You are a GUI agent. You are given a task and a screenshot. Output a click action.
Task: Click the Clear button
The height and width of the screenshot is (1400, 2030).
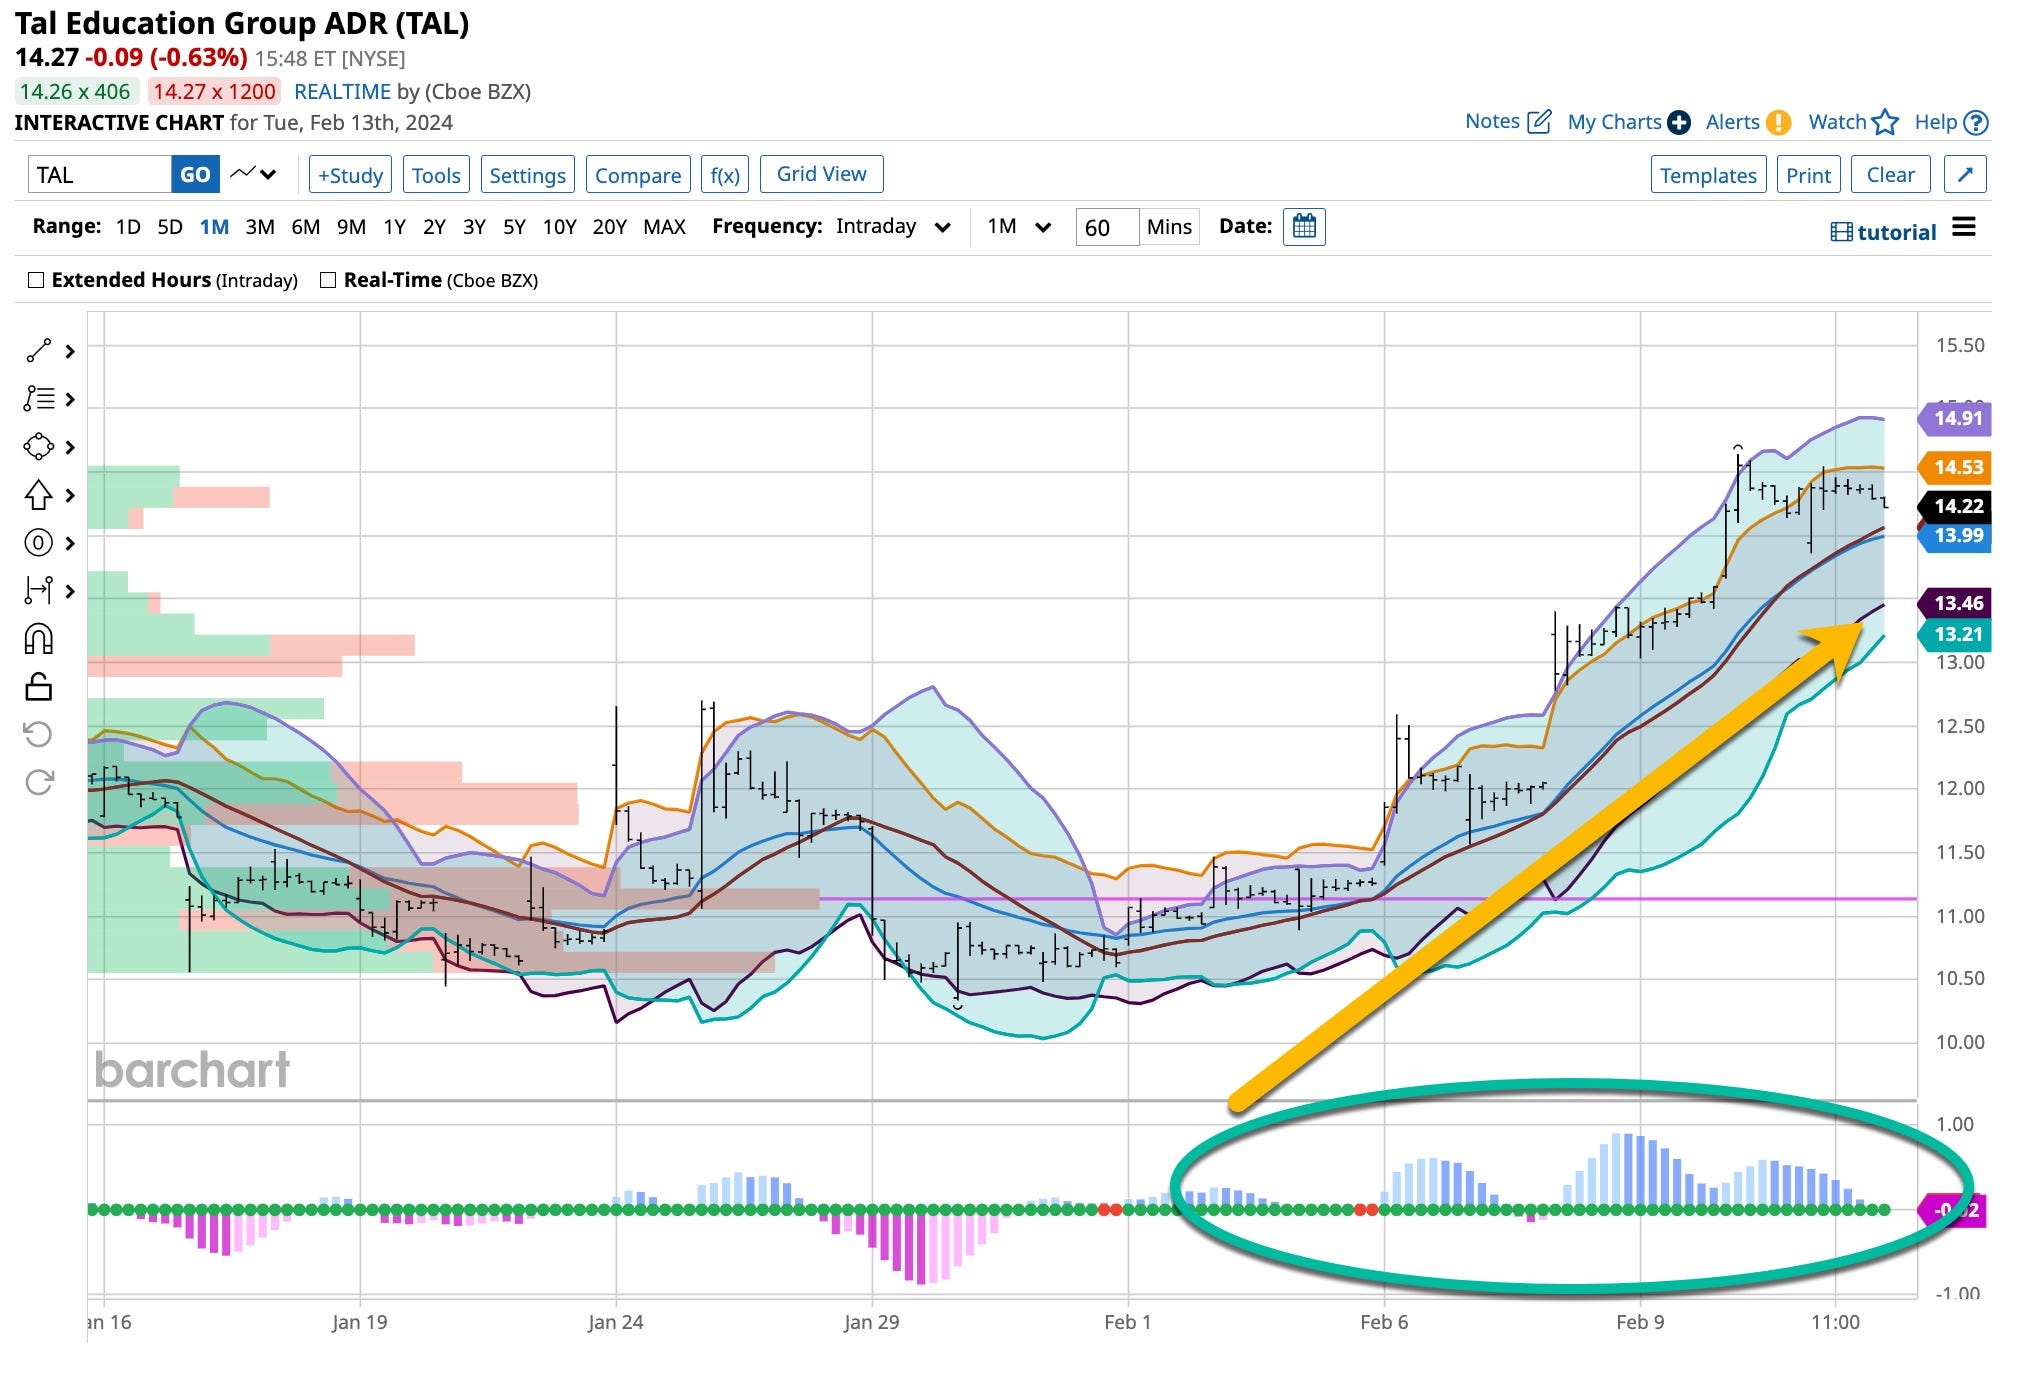pyautogui.click(x=1890, y=175)
